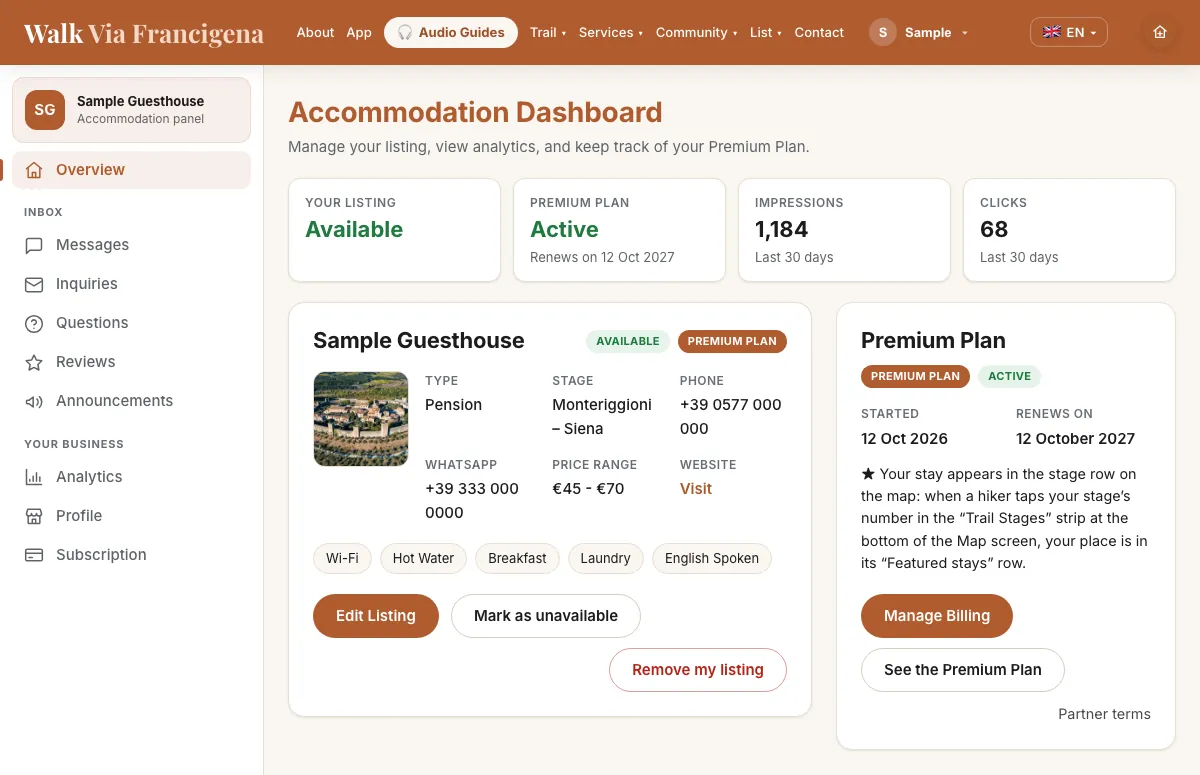
Task: Open the Sample account dropdown
Action: point(919,32)
